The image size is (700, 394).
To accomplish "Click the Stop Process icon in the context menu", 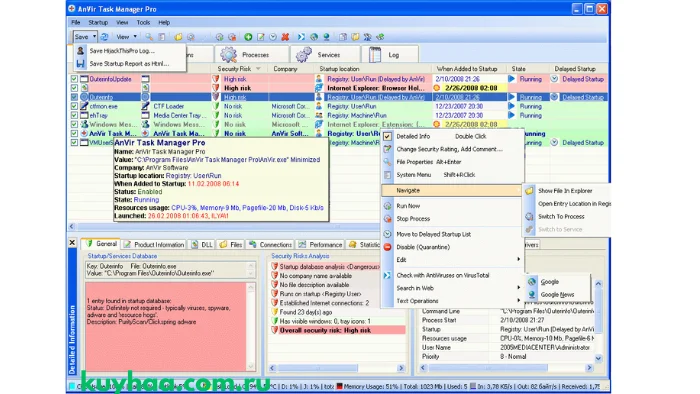I will pyautogui.click(x=388, y=219).
